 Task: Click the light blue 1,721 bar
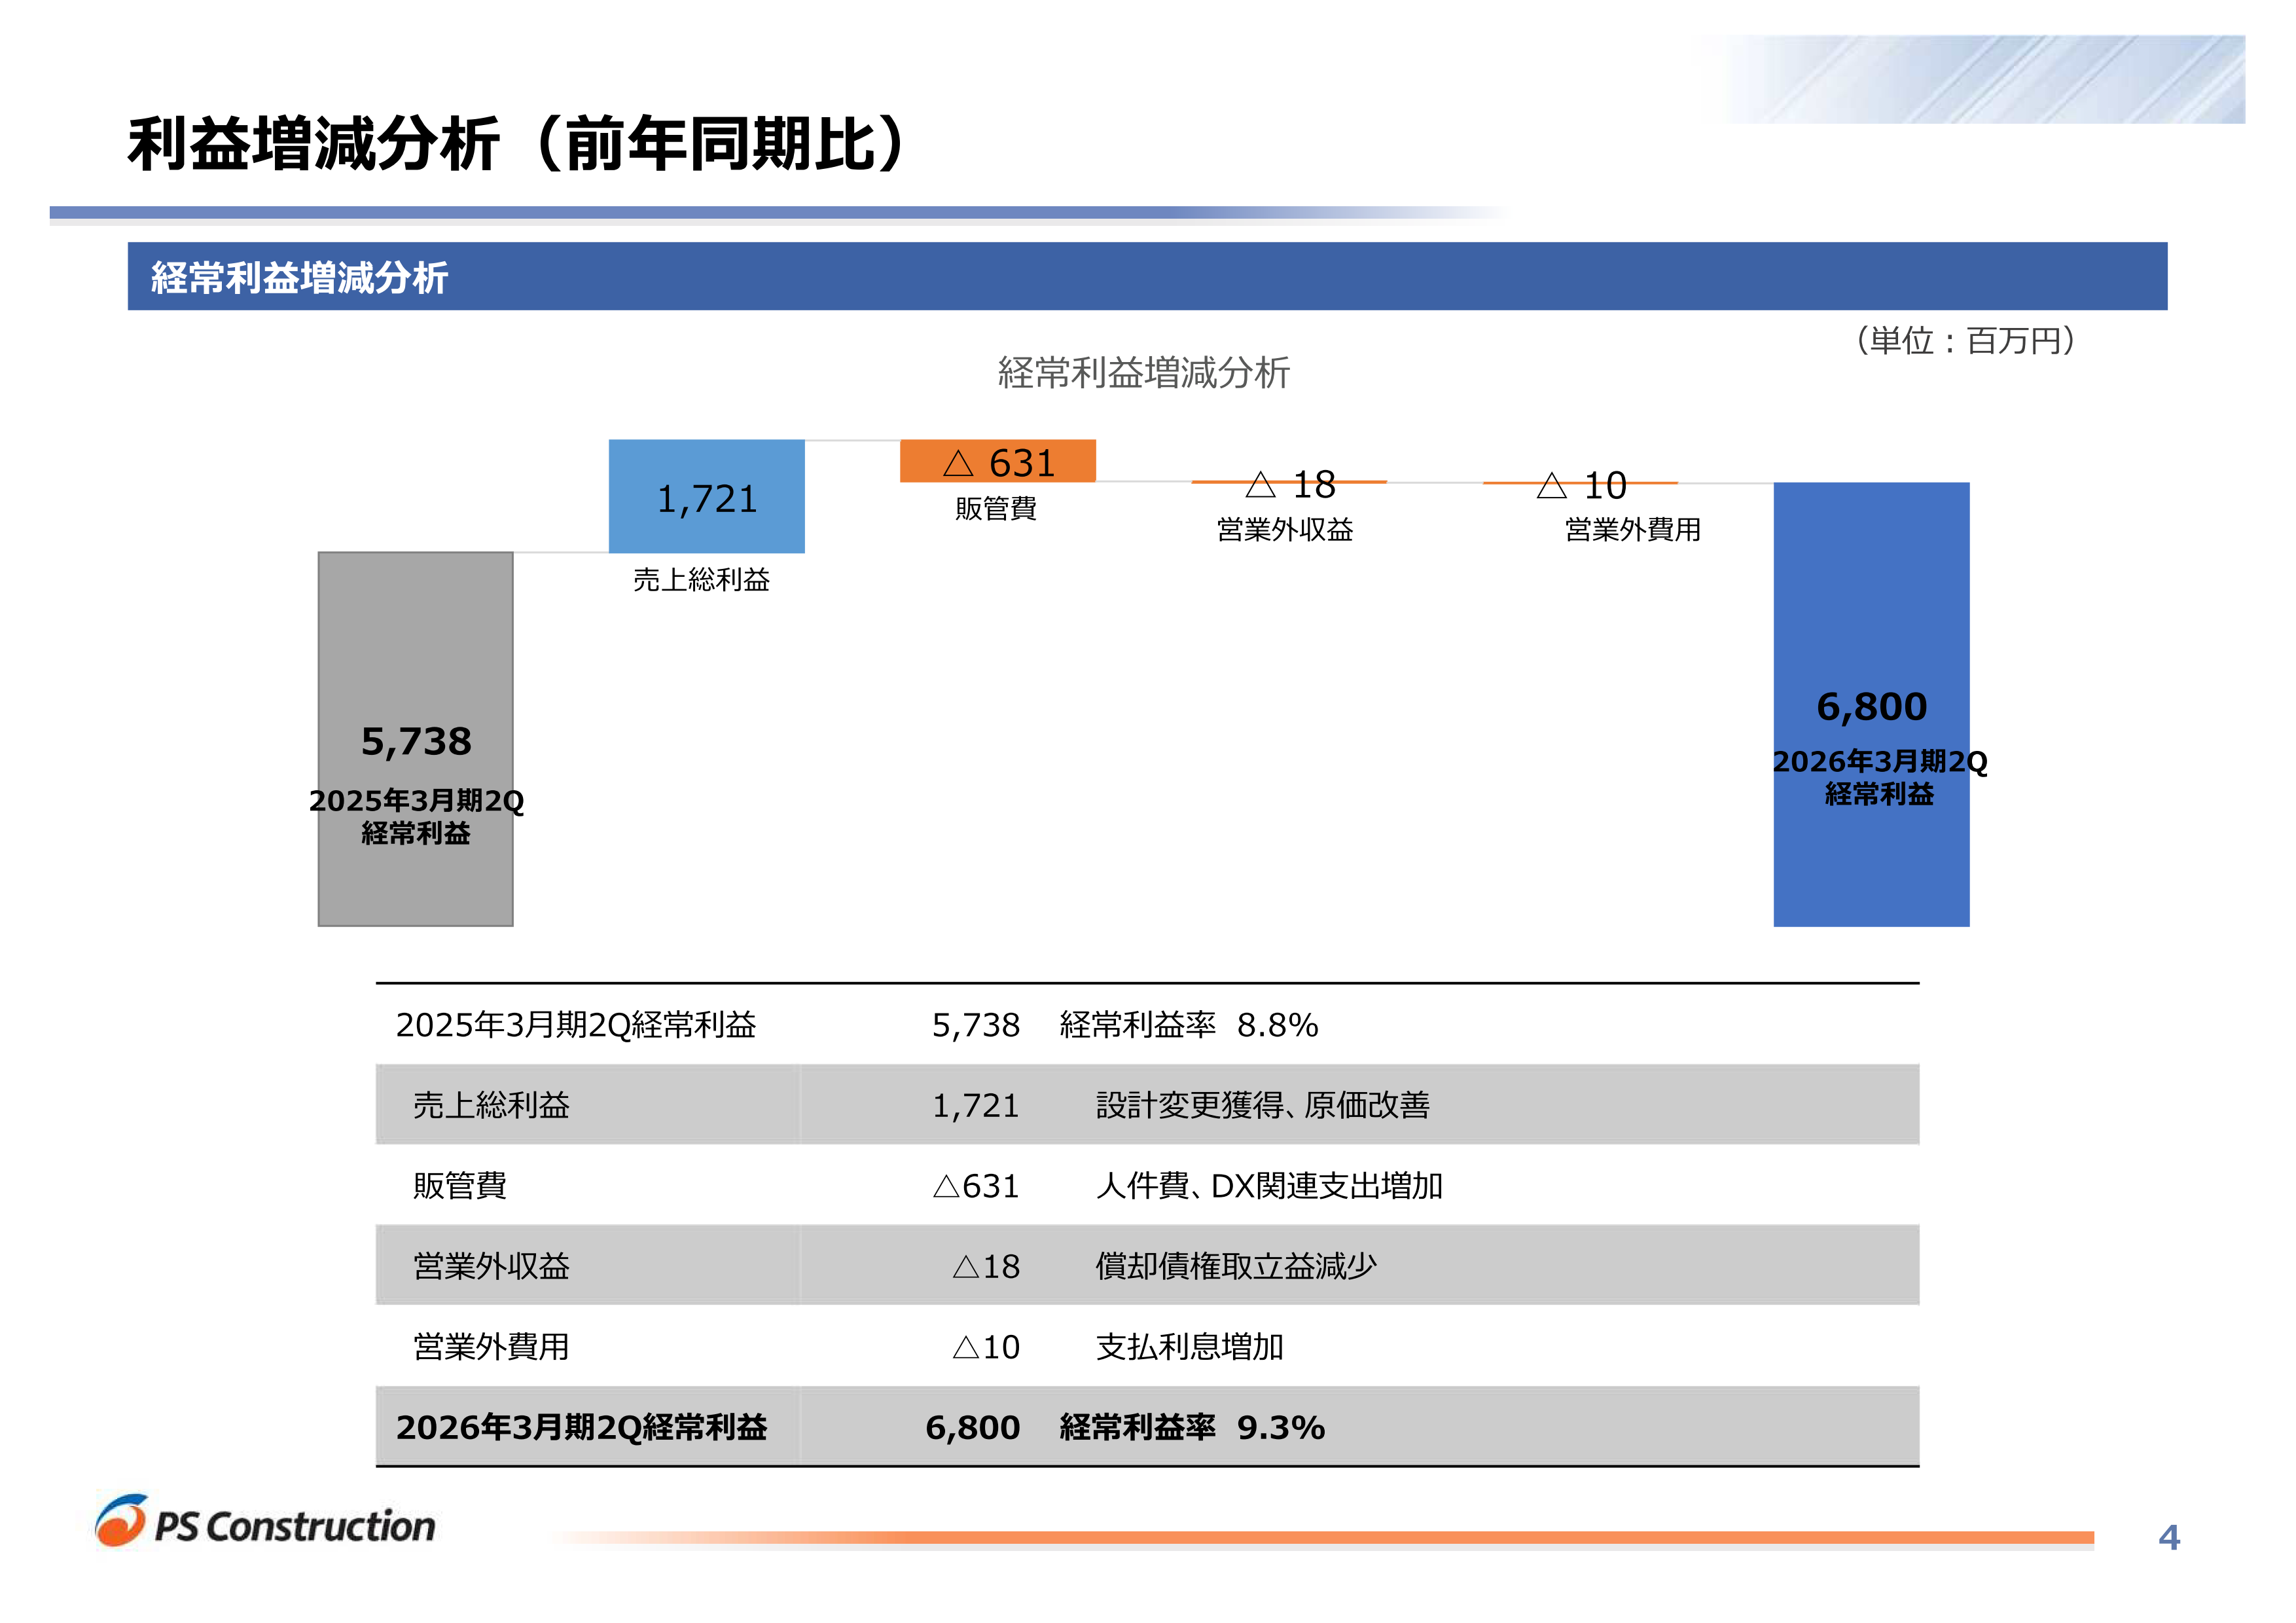(x=706, y=497)
